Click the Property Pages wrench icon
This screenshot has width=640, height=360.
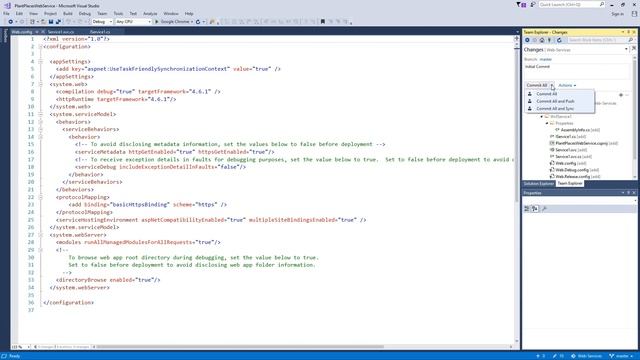pos(544,209)
